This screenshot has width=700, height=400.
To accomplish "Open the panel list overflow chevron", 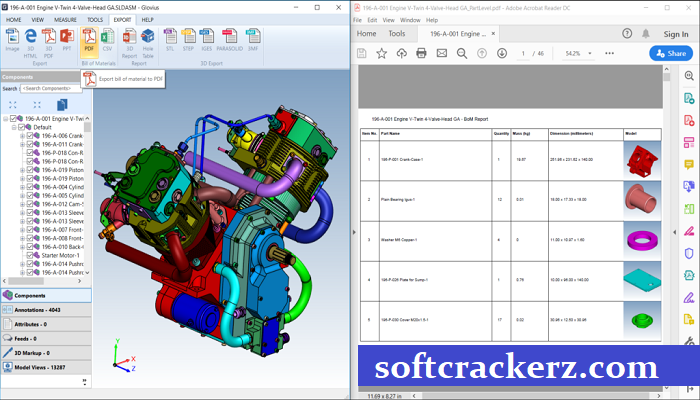I will point(85,382).
